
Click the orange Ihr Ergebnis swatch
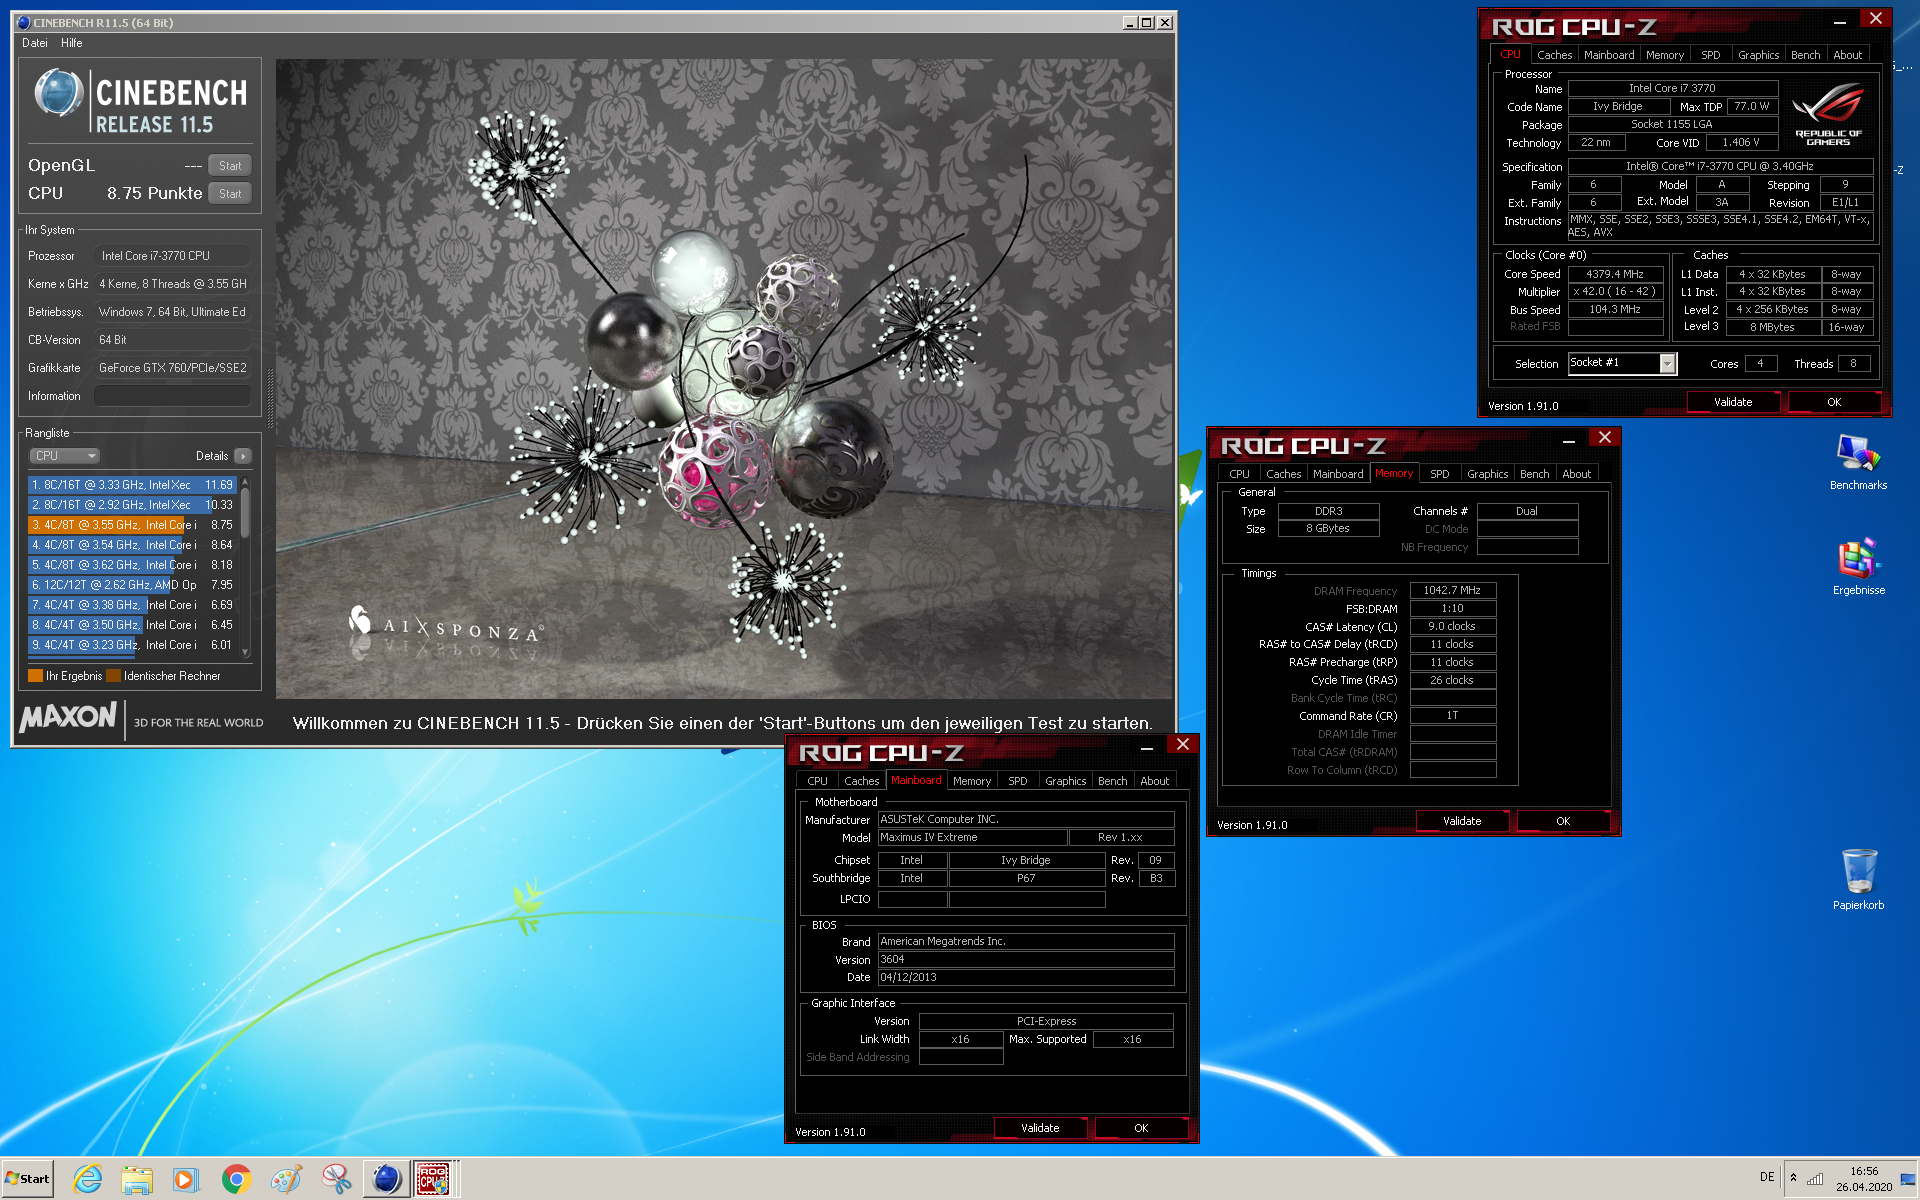click(35, 676)
